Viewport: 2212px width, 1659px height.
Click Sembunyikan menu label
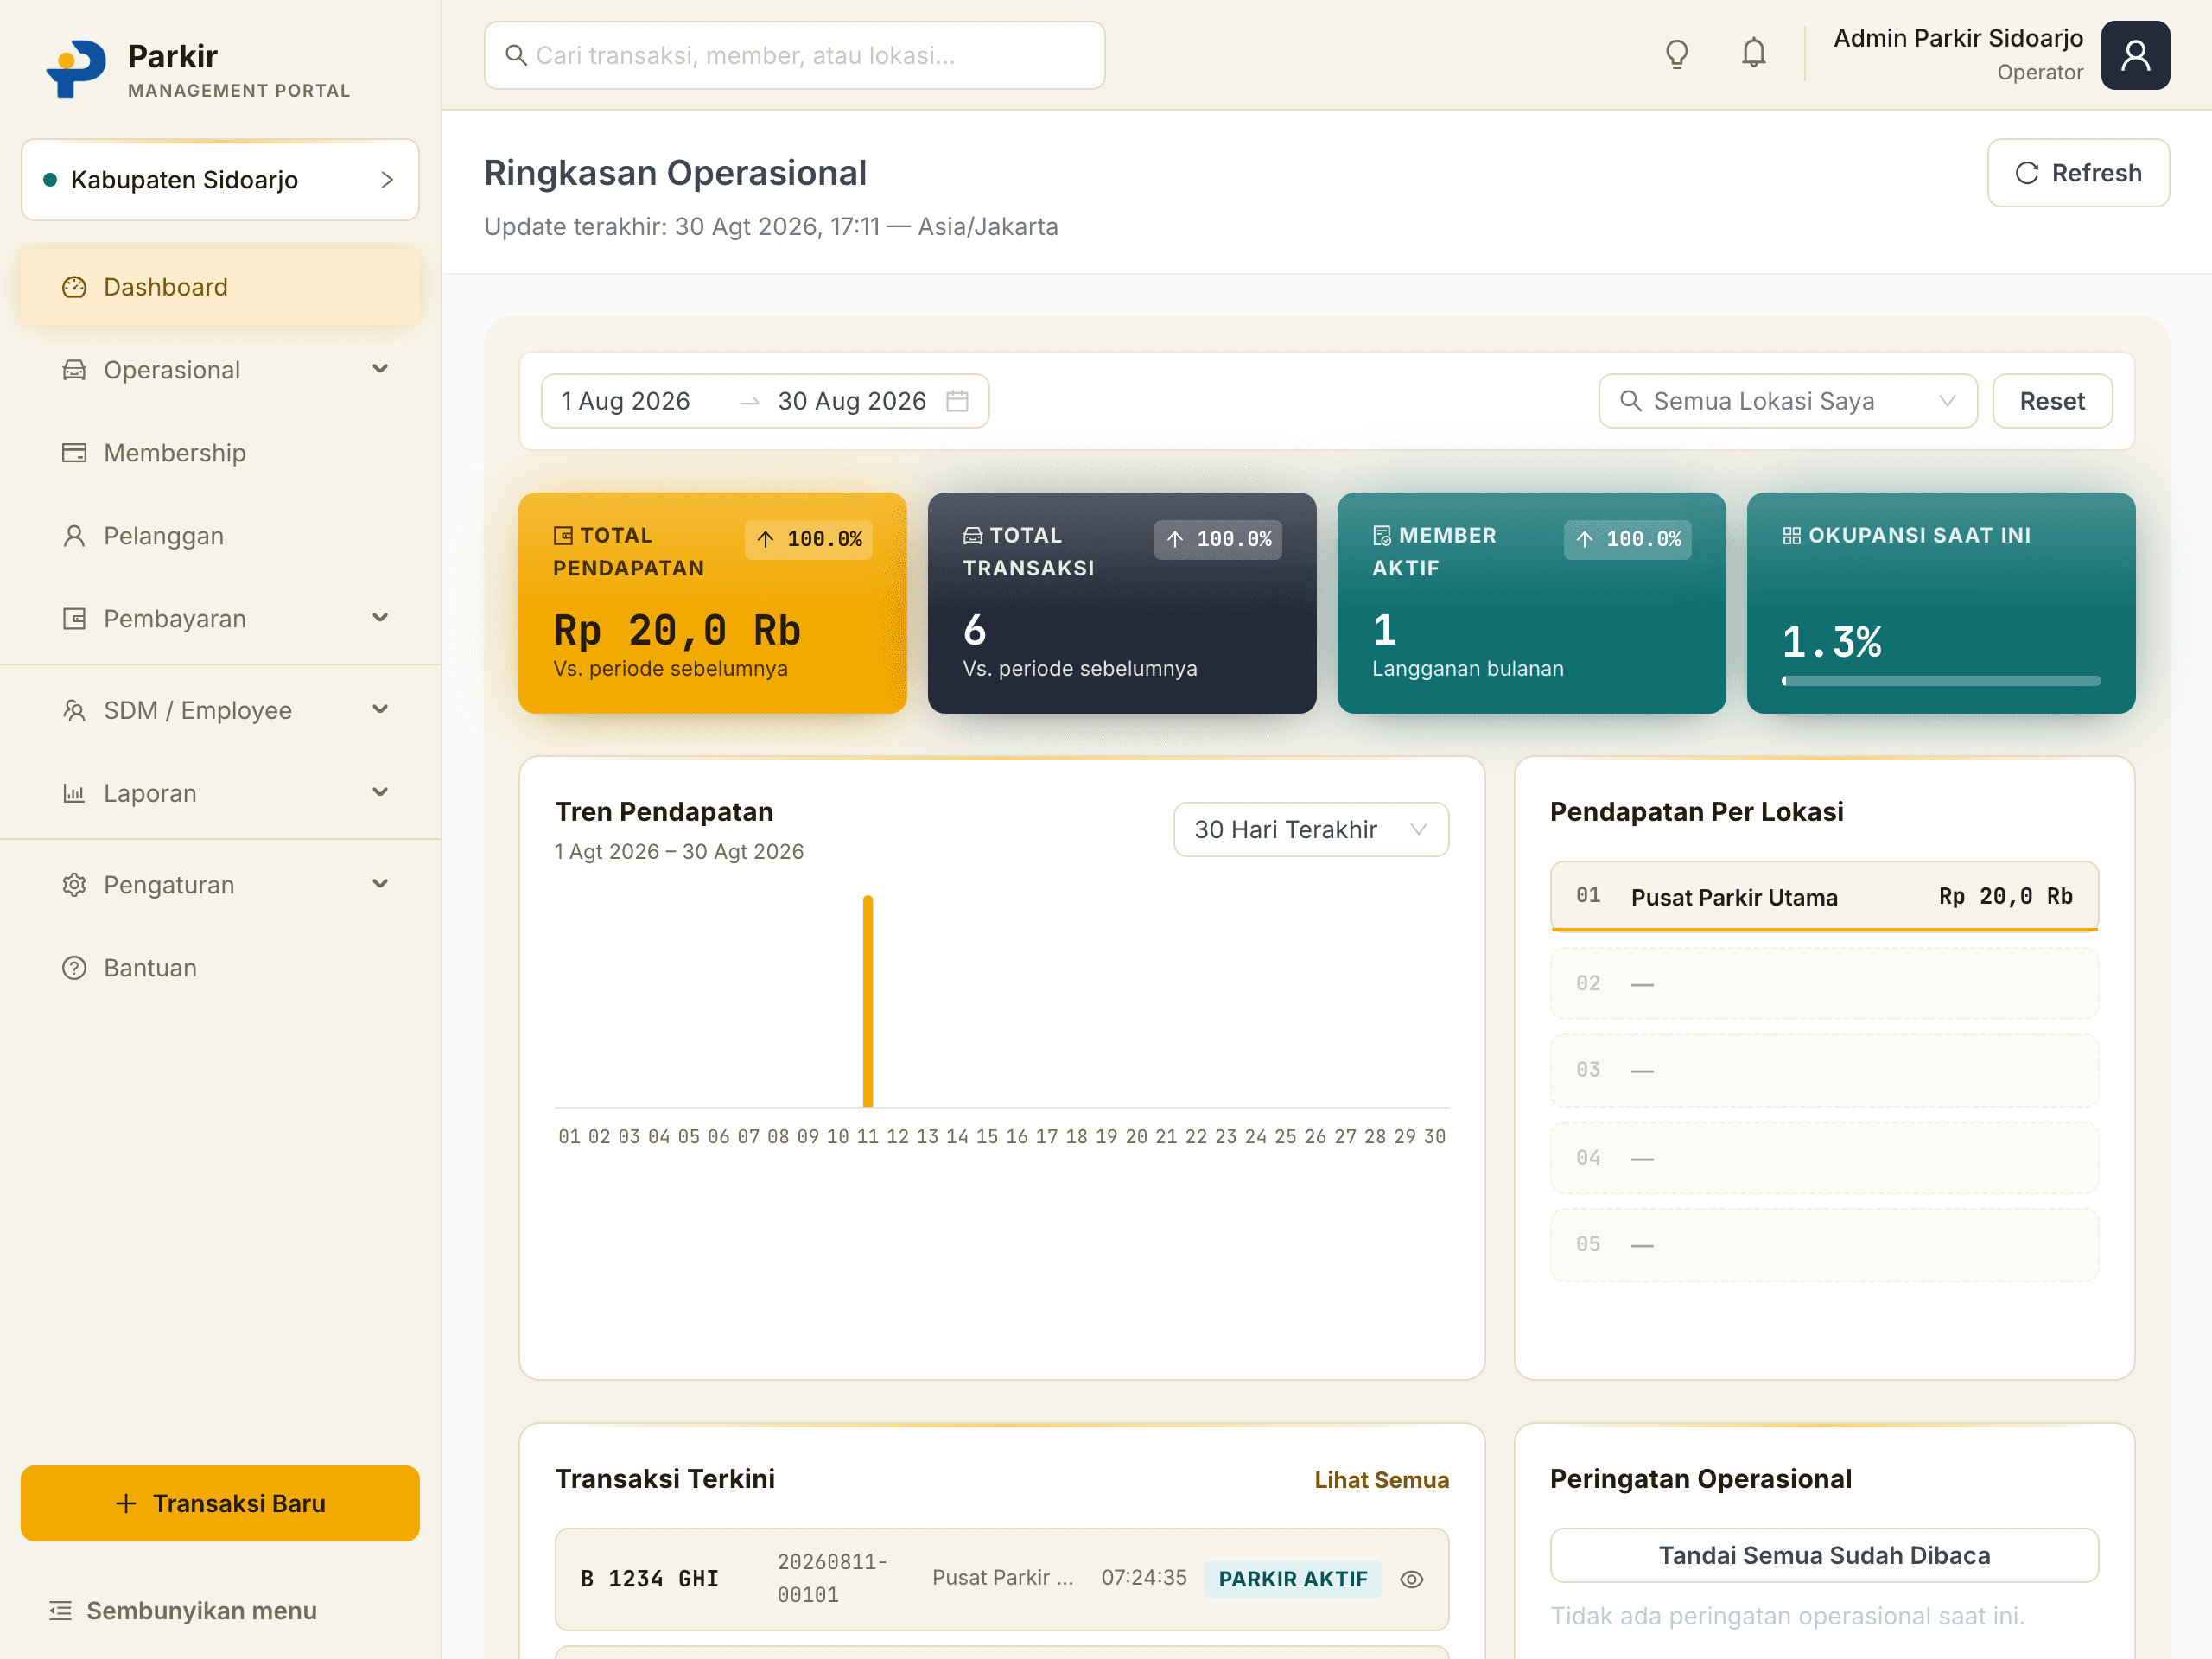[202, 1611]
